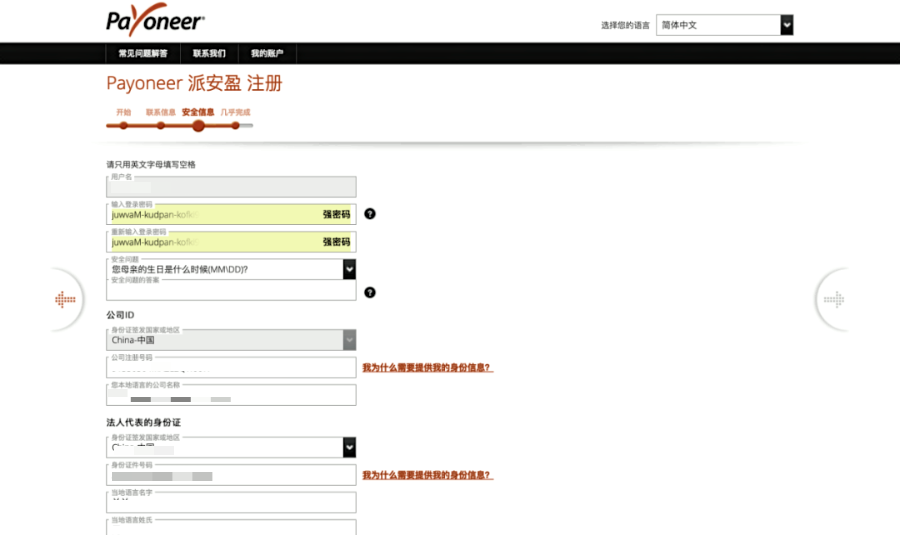
Task: Go to 我的账户 in navigation bar
Action: tap(267, 53)
